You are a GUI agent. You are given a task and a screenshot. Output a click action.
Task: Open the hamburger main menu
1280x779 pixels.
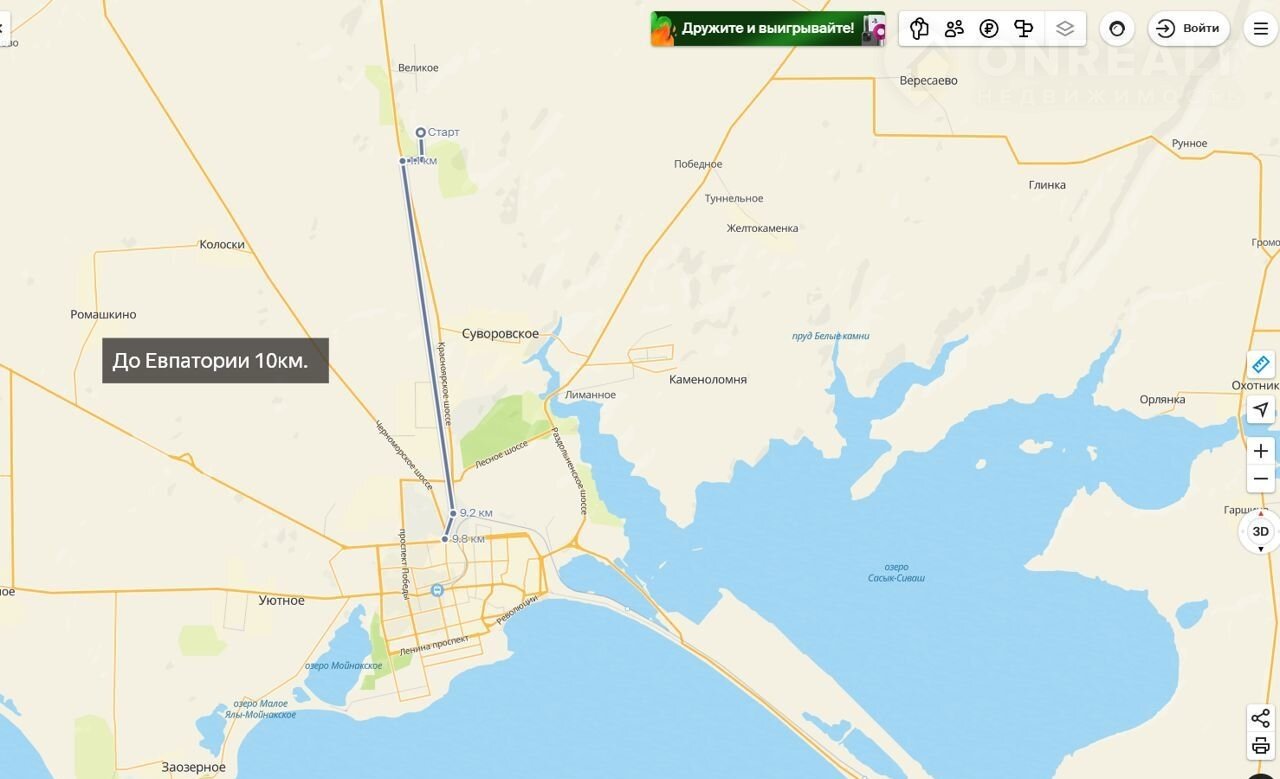click(1261, 28)
